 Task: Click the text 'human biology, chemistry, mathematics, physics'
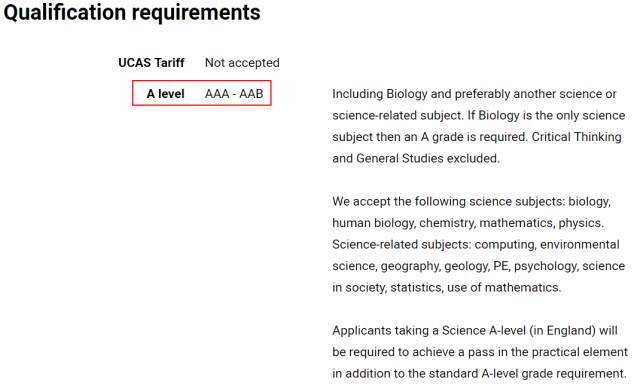pyautogui.click(x=467, y=223)
